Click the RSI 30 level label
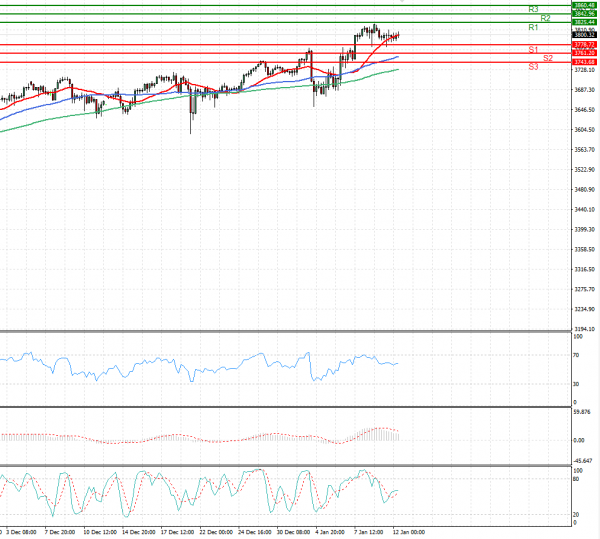The height and width of the screenshot is (539, 600). (x=576, y=384)
